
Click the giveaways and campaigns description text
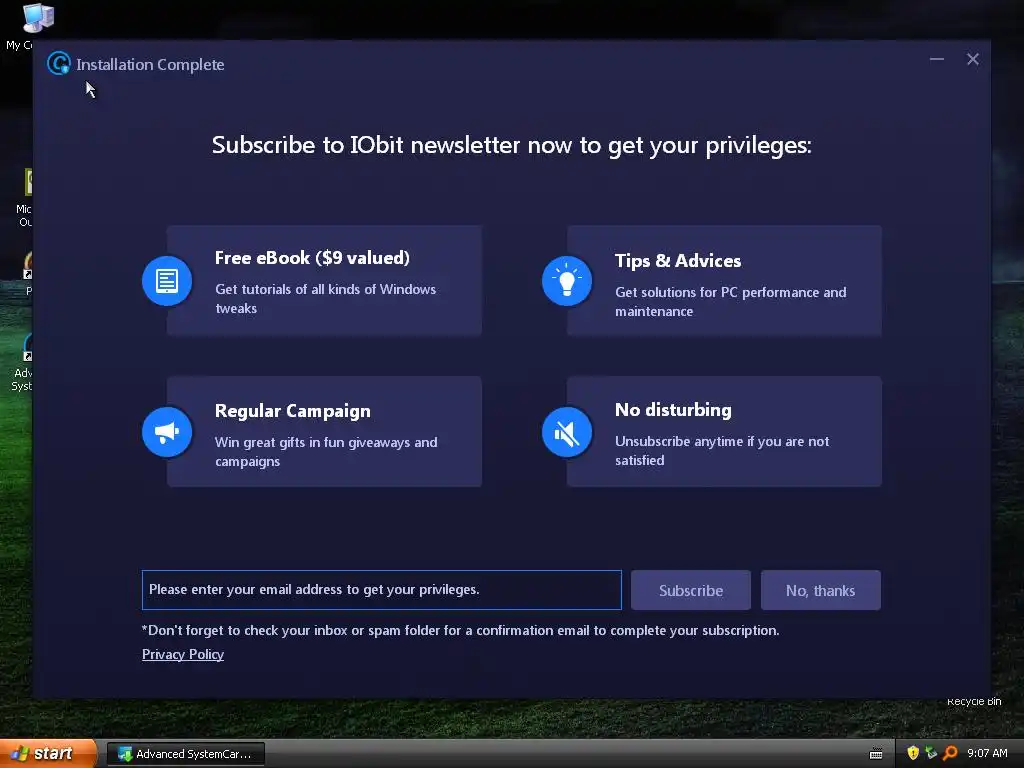point(326,451)
